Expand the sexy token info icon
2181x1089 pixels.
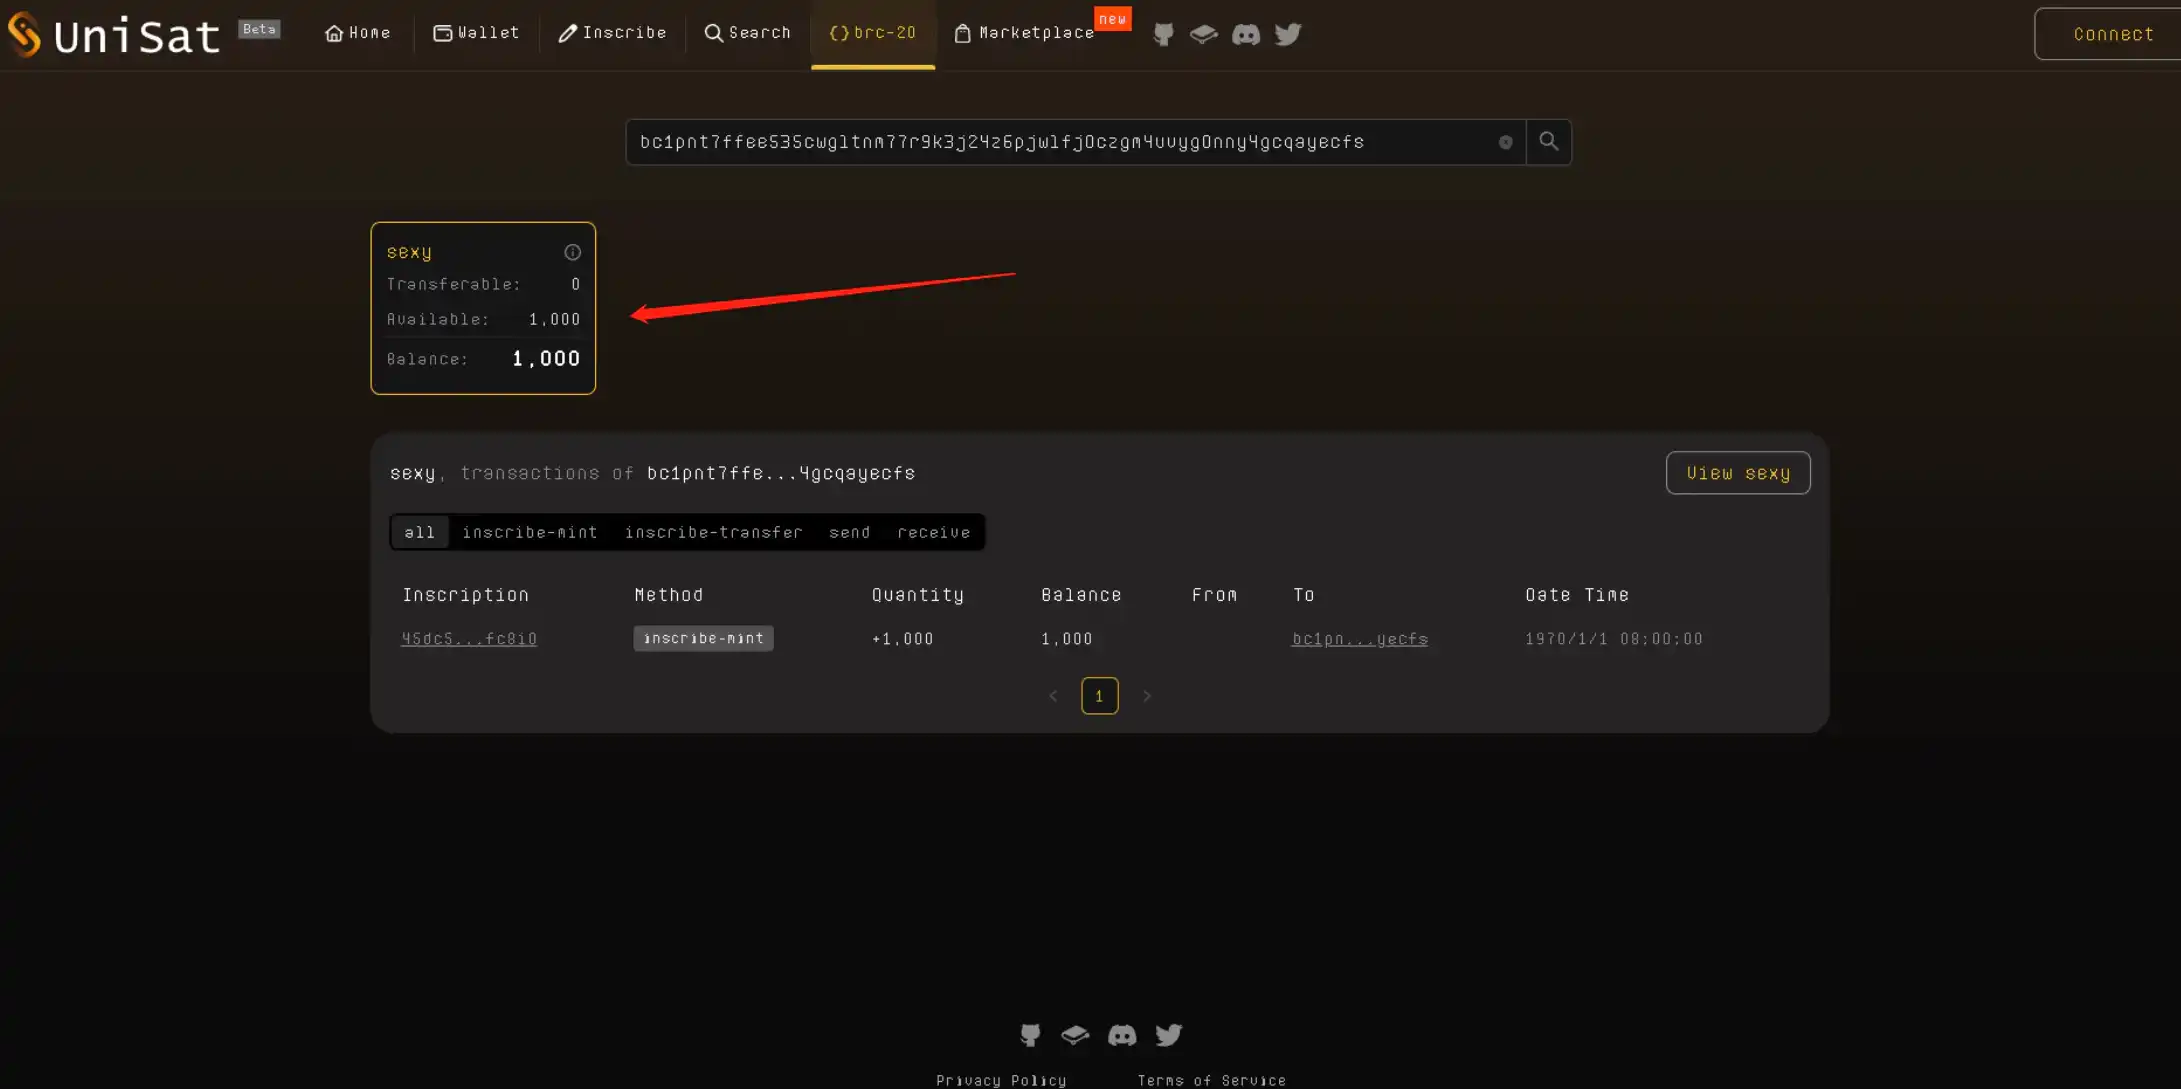(572, 252)
